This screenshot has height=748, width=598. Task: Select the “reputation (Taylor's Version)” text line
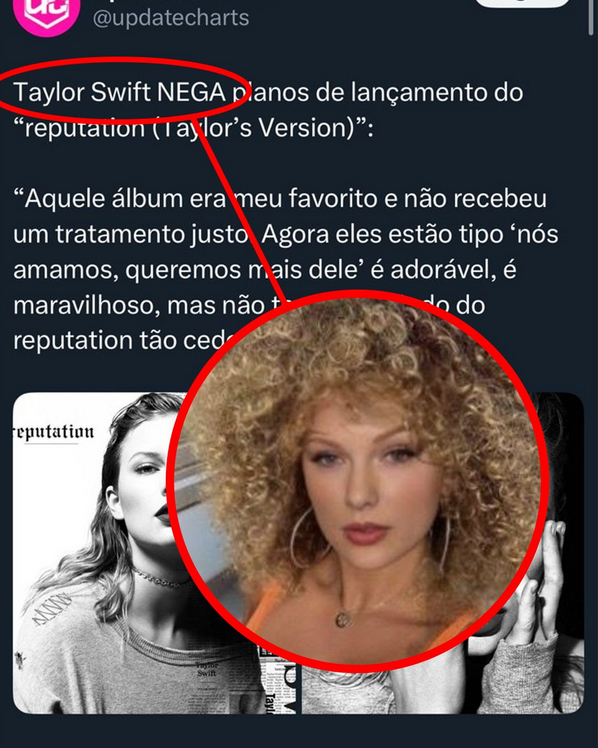[193, 128]
